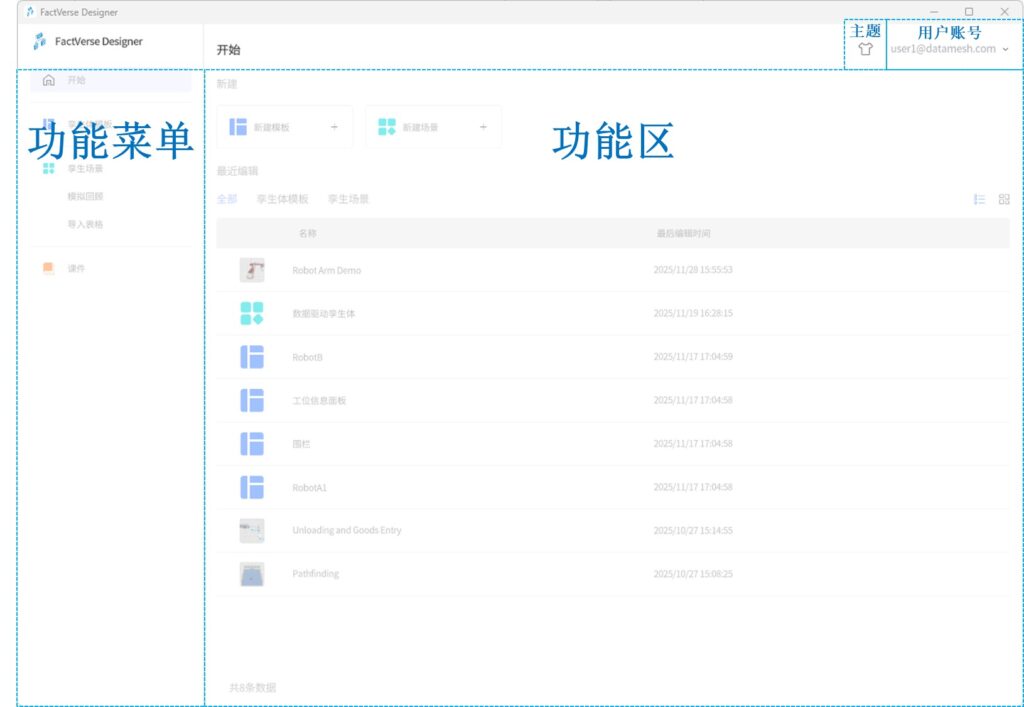This screenshot has height=707, width=1024.
Task: Switch to the 孪生场景 filter tab
Action: (348, 199)
